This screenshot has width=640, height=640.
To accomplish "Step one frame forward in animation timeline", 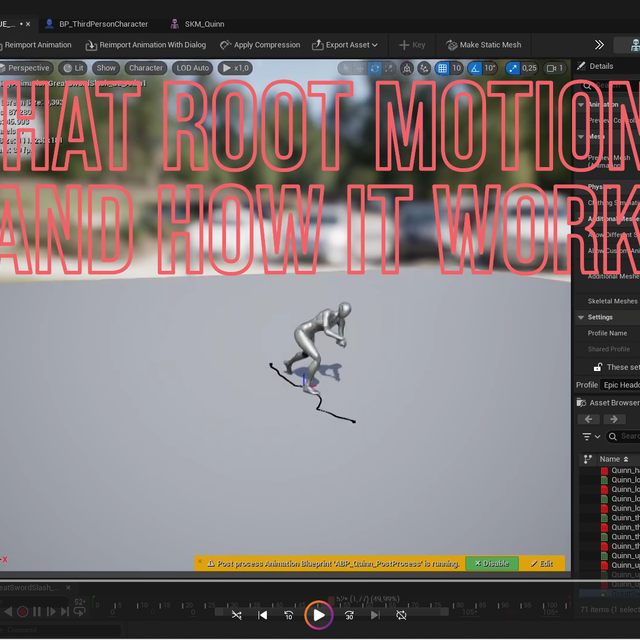I will point(51,611).
